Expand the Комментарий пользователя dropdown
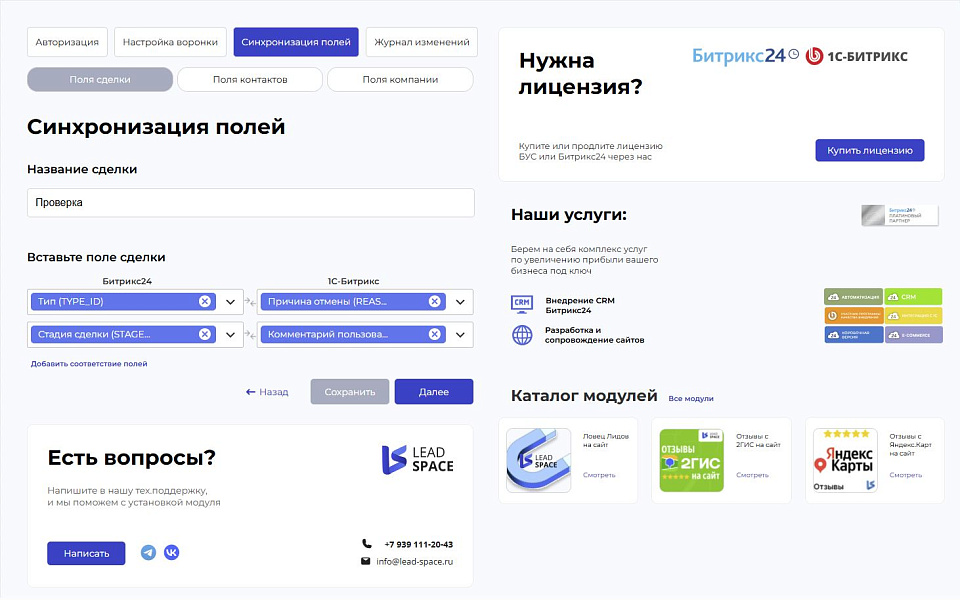This screenshot has width=960, height=600. [460, 334]
